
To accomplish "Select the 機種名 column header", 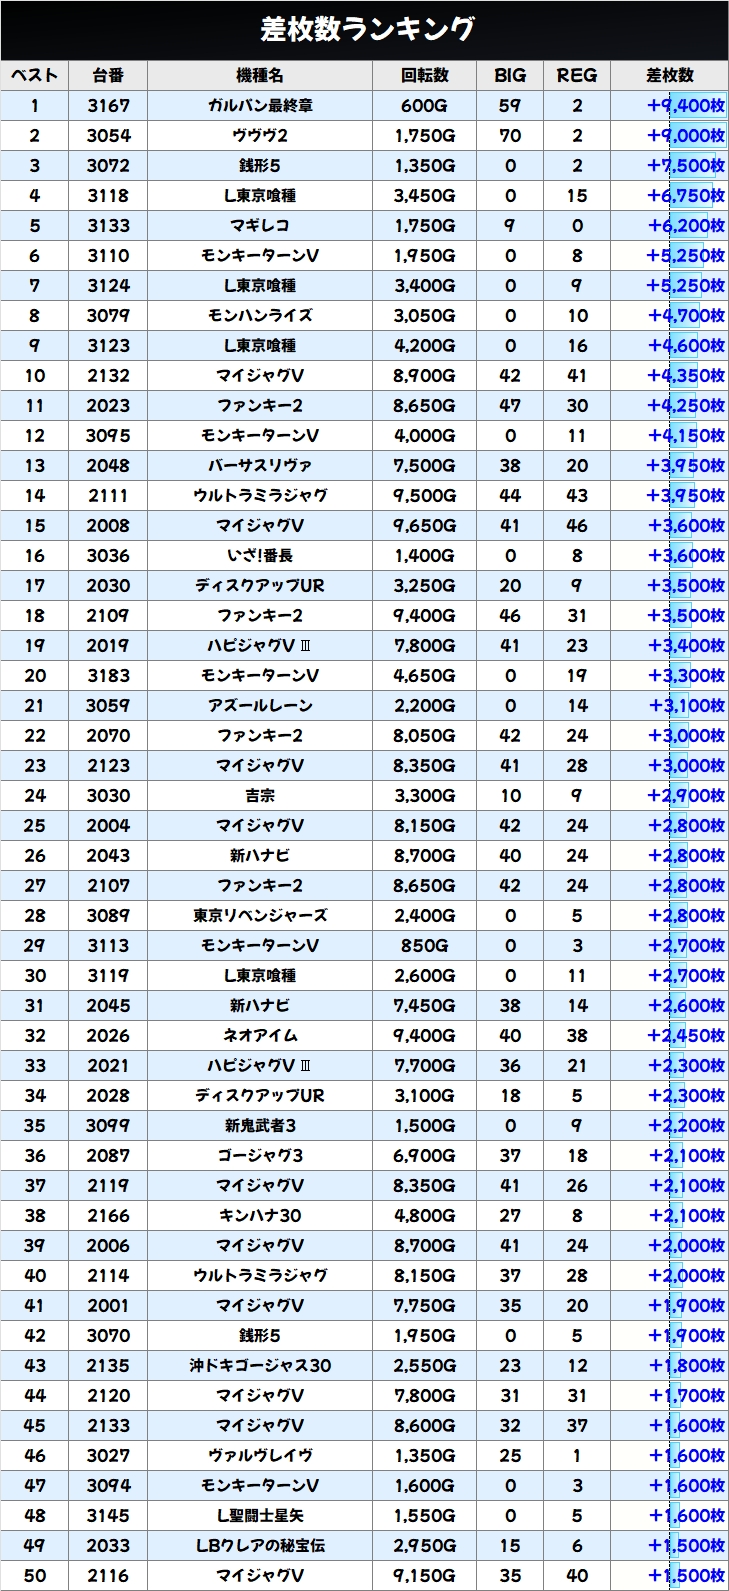I will pos(260,75).
